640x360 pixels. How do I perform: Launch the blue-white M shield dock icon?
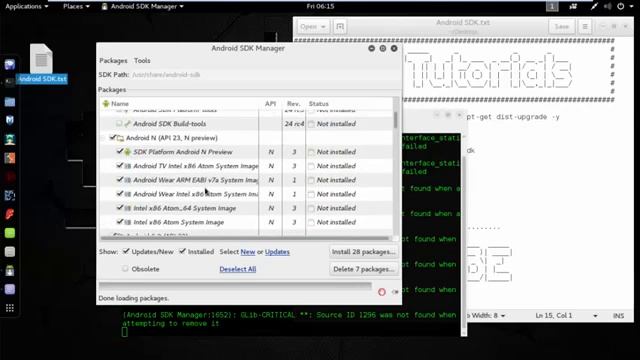point(10,120)
